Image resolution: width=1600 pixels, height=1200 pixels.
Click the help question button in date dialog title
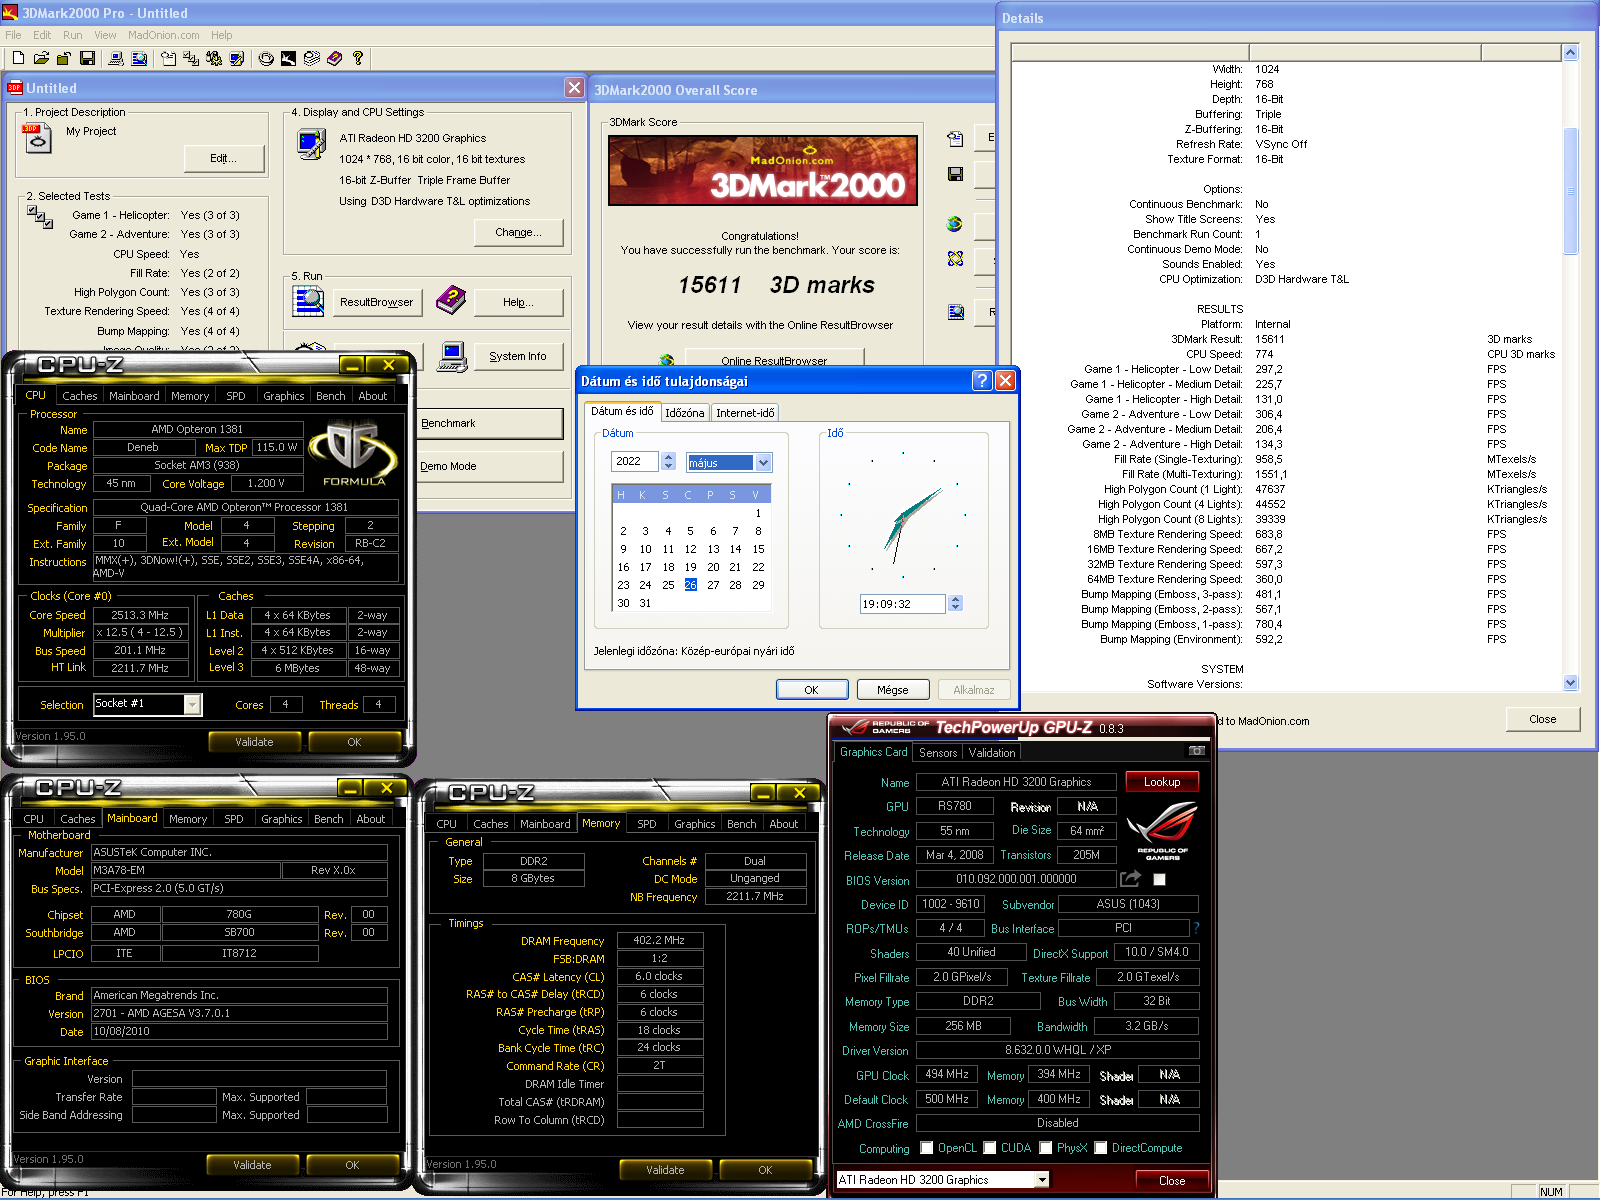pyautogui.click(x=982, y=380)
